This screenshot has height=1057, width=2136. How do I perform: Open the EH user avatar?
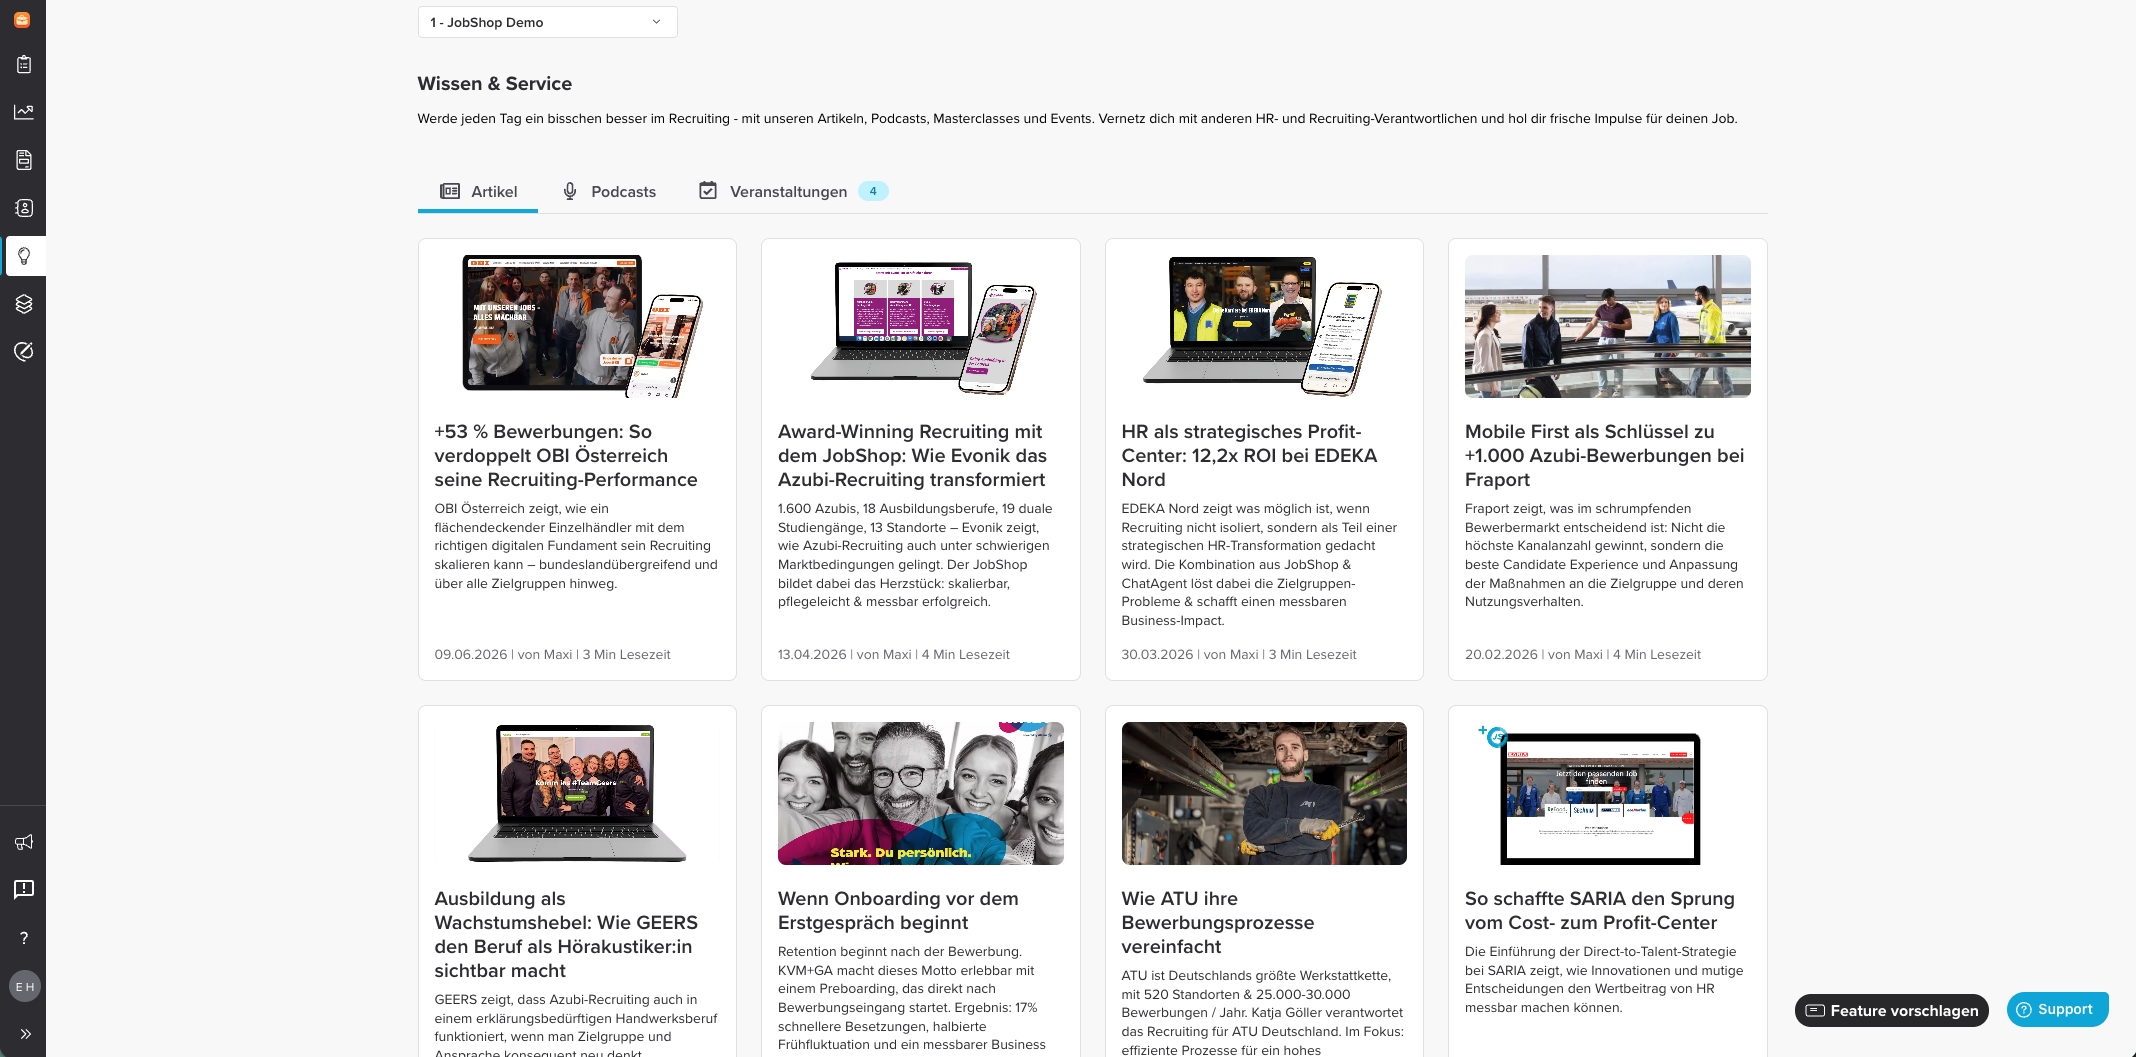24,986
